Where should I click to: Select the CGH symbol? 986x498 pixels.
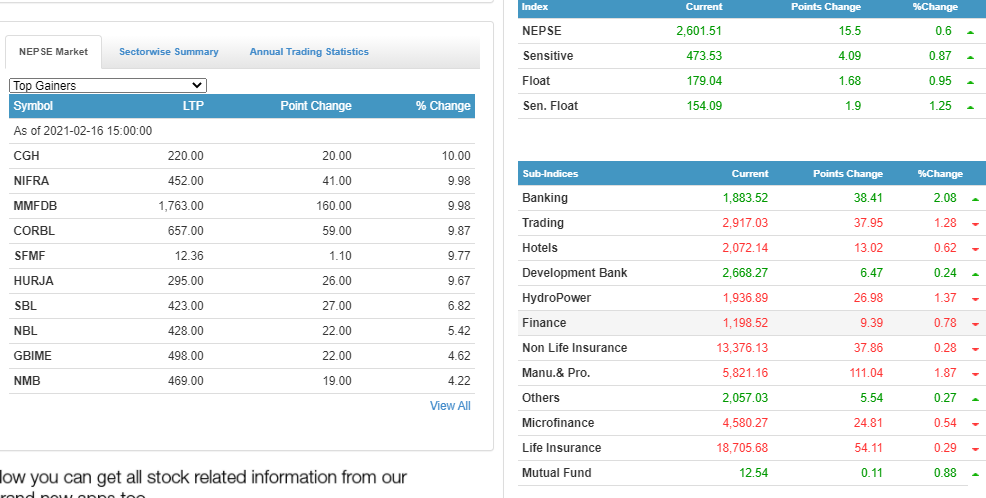pyautogui.click(x=26, y=156)
